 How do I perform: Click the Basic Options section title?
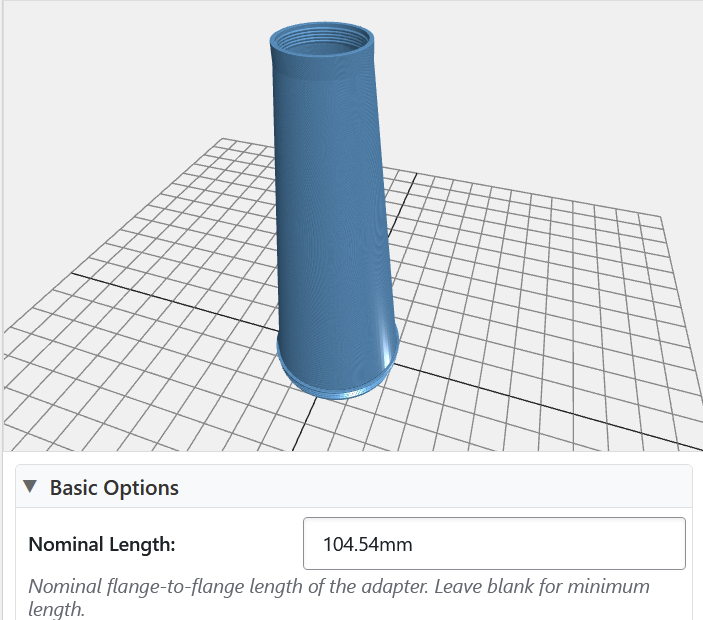point(114,488)
